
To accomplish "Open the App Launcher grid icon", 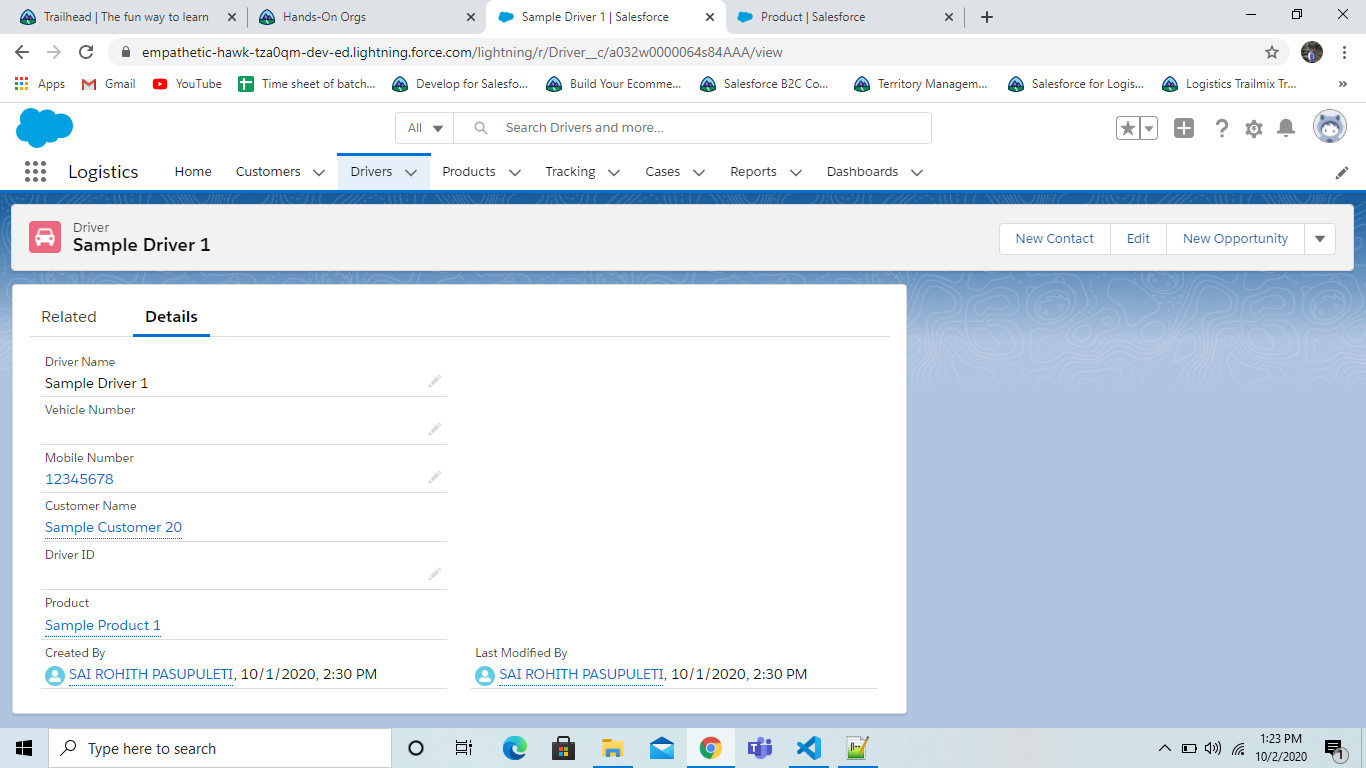I will pyautogui.click(x=34, y=171).
